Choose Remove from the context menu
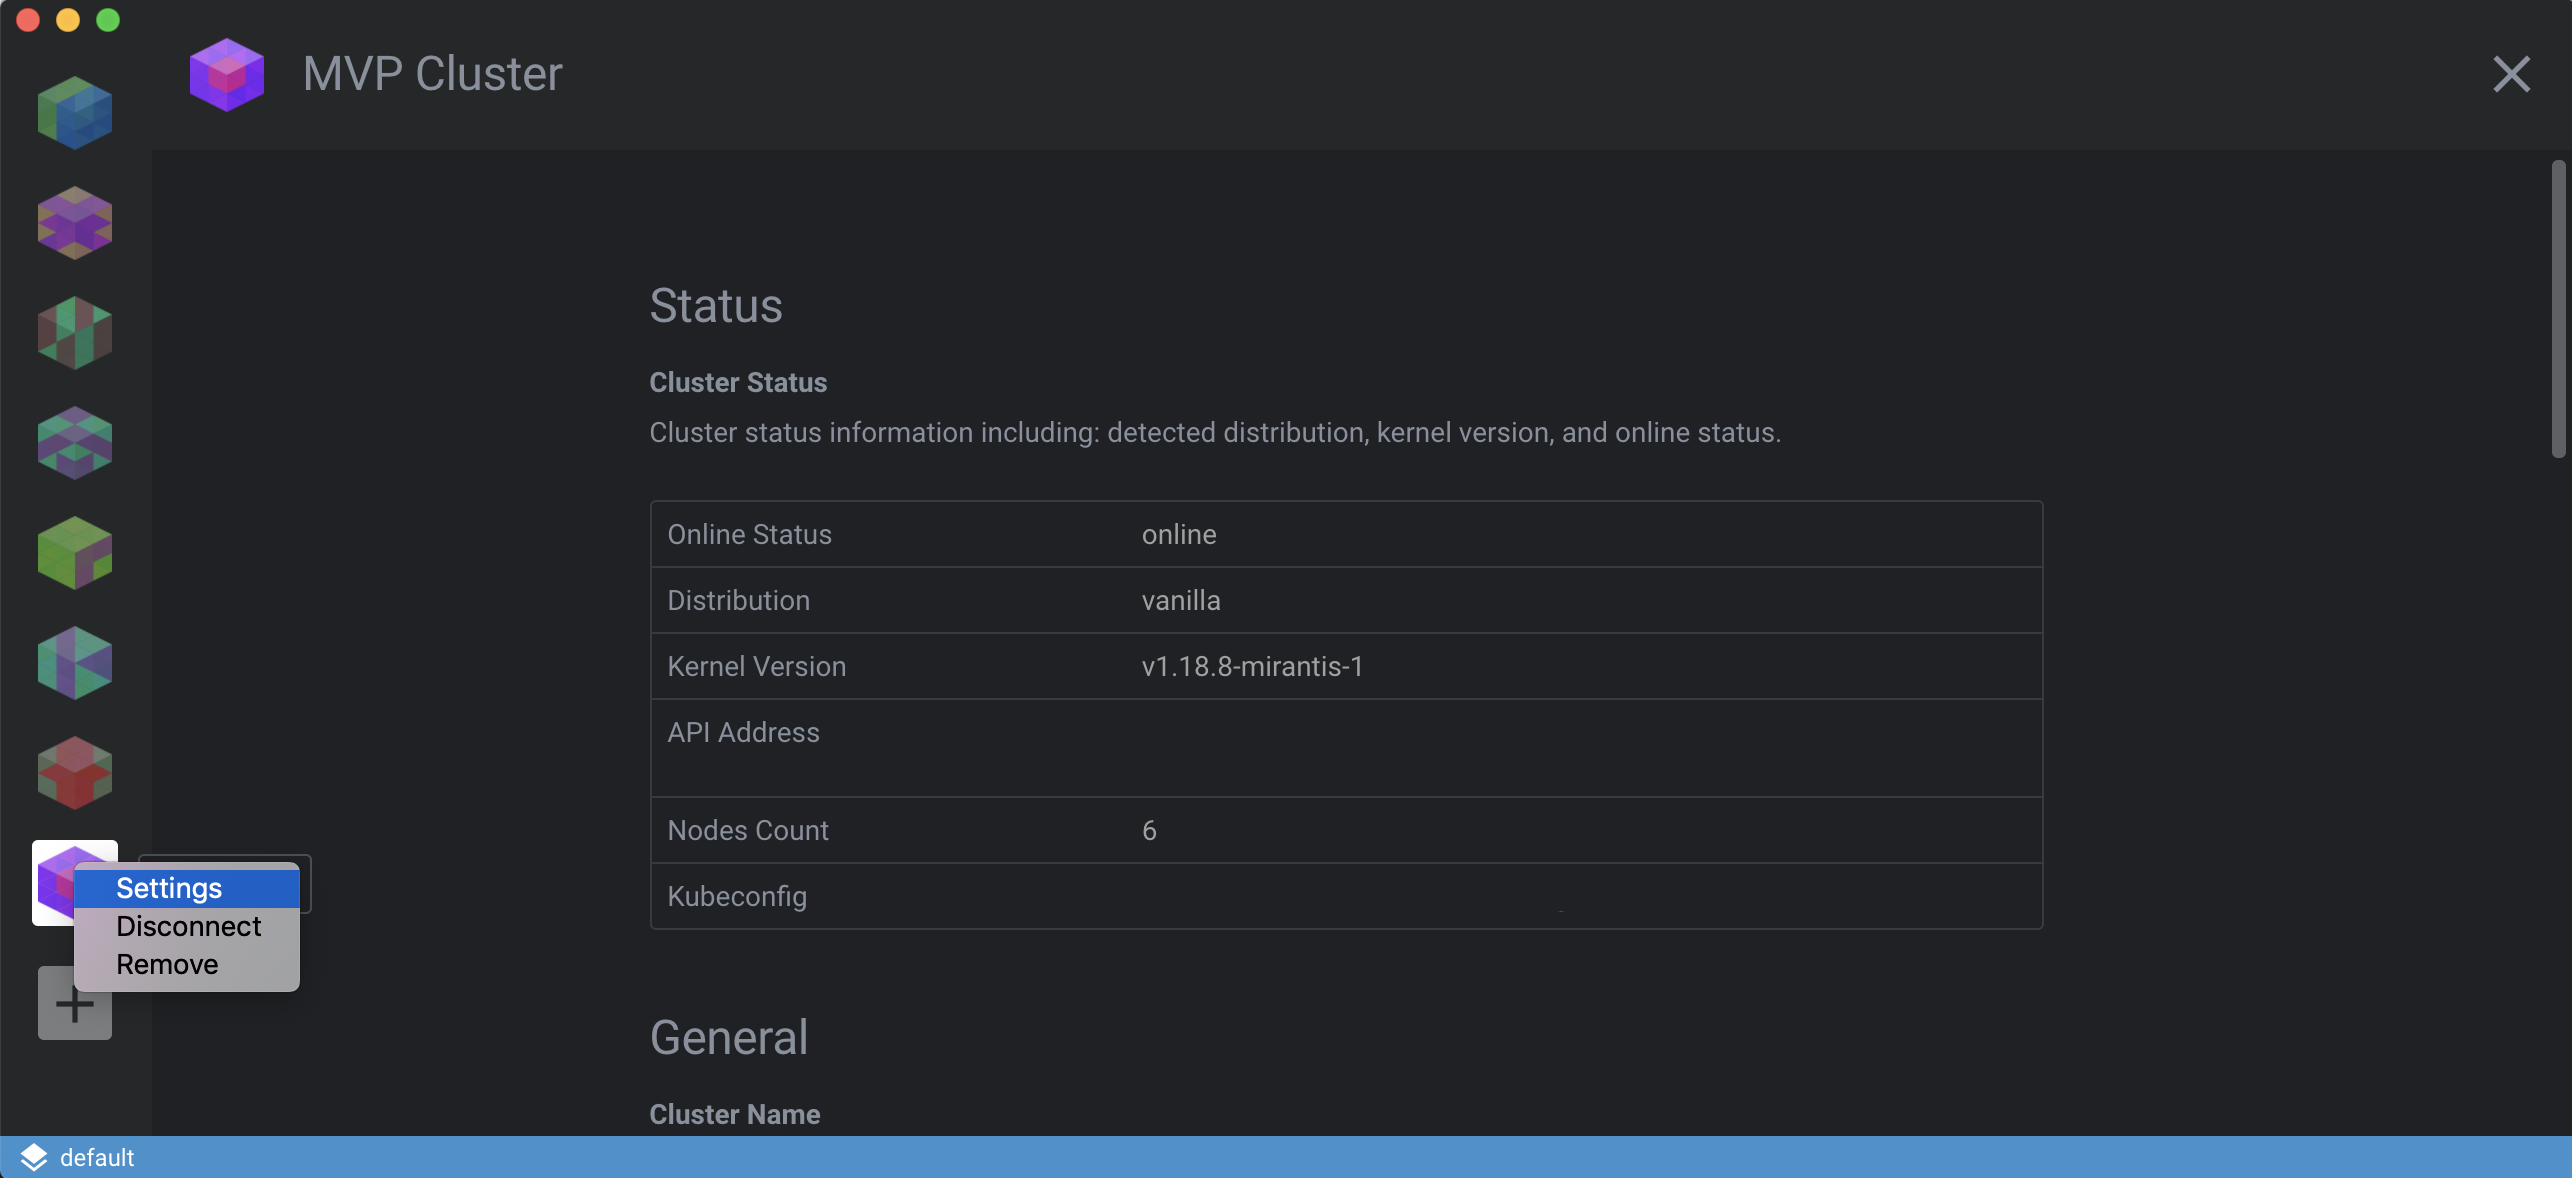 point(167,964)
